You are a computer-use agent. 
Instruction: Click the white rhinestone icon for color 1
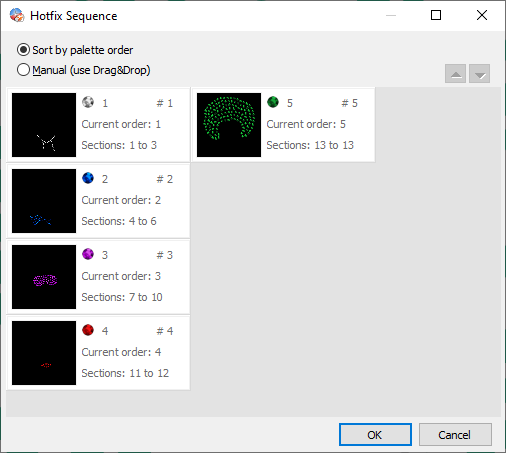pos(88,102)
